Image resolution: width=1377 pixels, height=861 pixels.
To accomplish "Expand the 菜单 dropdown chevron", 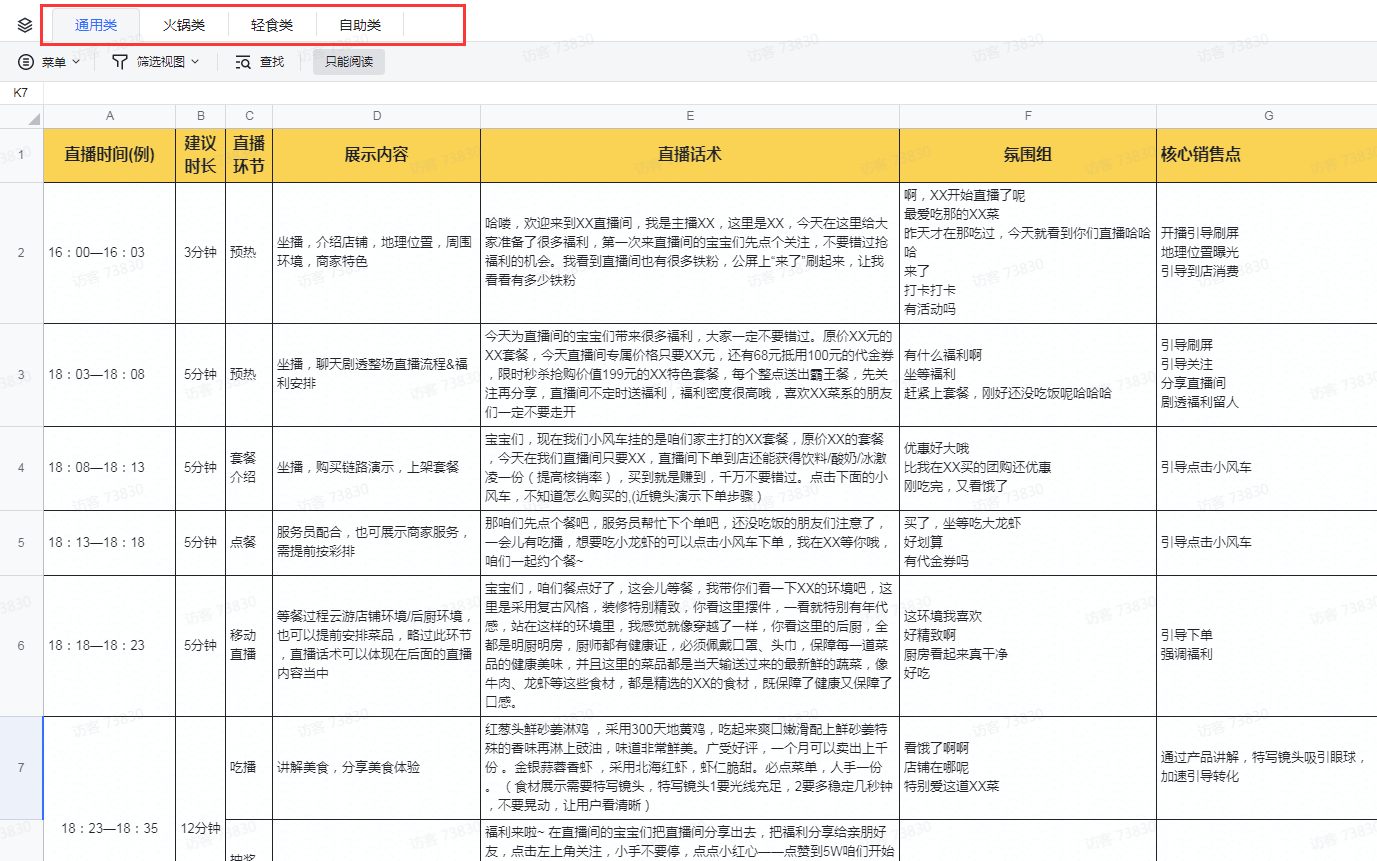I will [75, 61].
